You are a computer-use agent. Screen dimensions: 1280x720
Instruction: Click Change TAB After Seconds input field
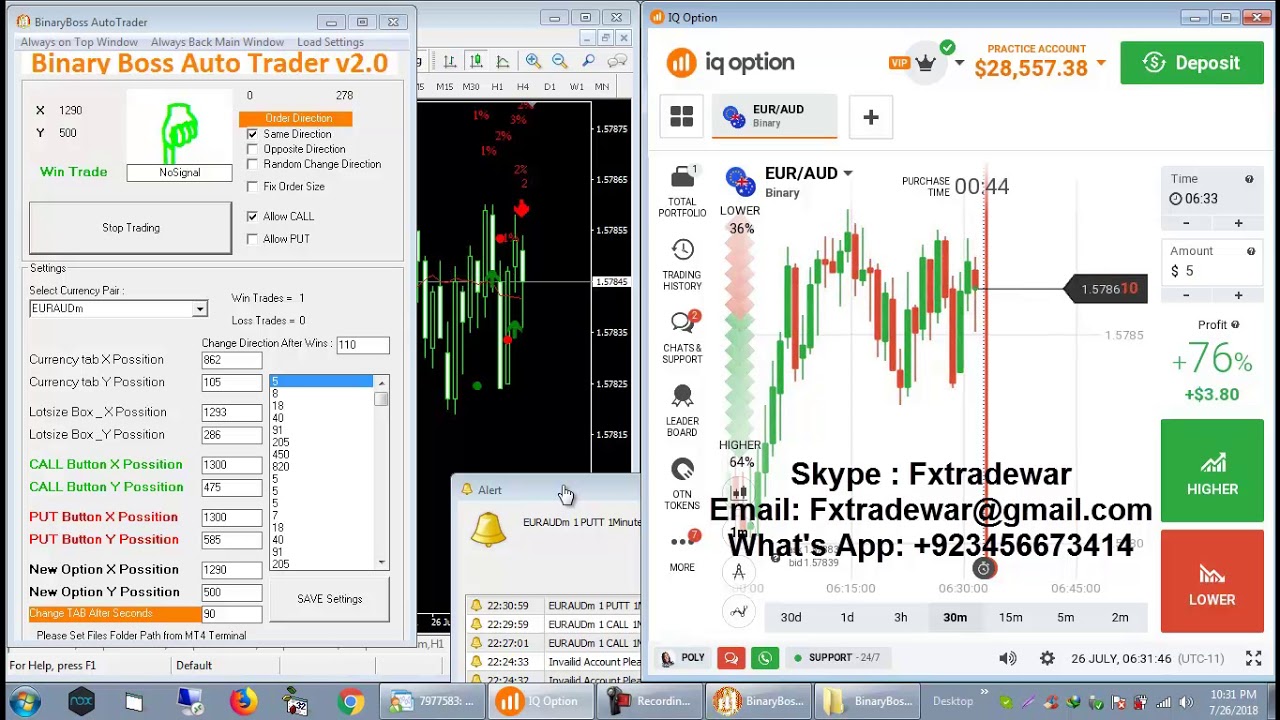[x=231, y=614]
